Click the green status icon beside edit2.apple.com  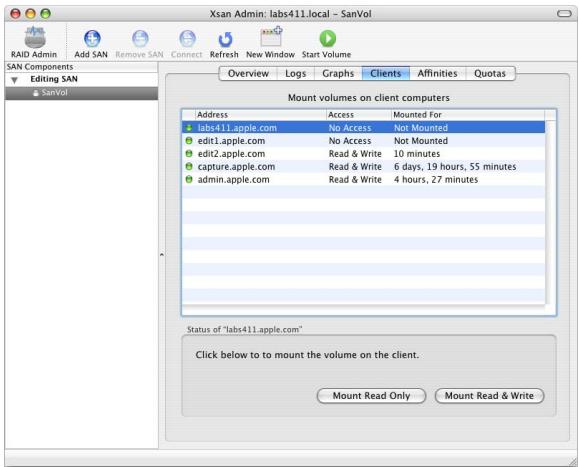point(189,154)
